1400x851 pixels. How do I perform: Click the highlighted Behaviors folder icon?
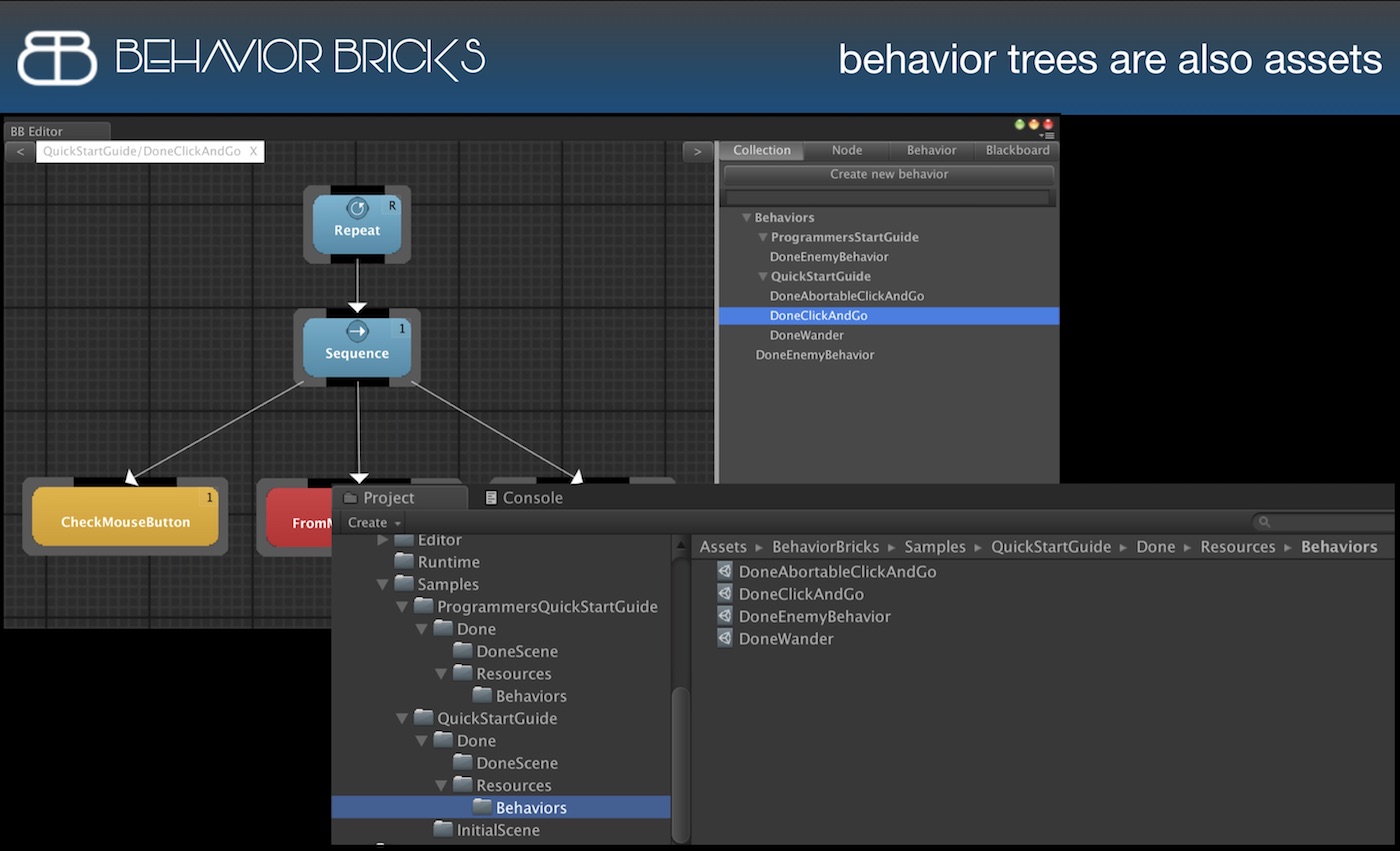tap(482, 807)
